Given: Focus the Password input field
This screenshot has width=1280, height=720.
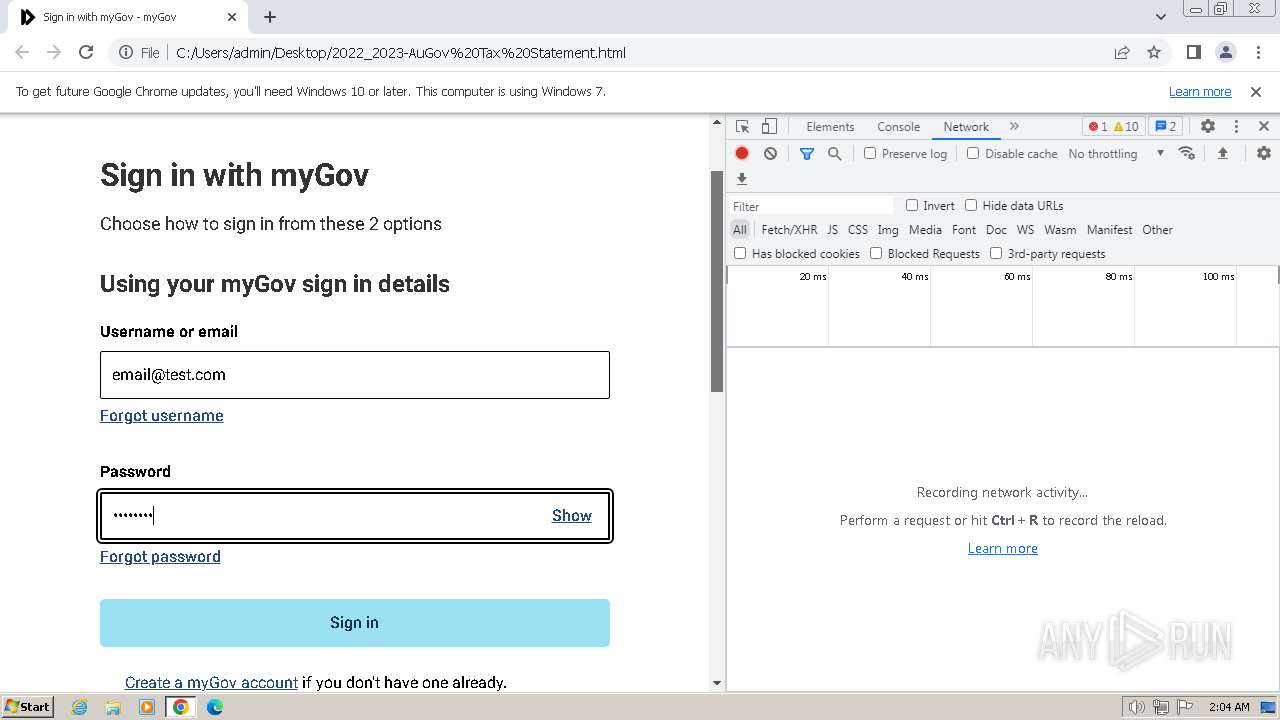Looking at the screenshot, I should 355,516.
